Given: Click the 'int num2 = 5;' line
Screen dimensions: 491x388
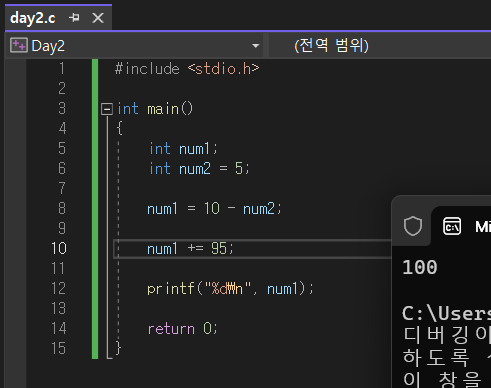Looking at the screenshot, I should pos(199,169).
